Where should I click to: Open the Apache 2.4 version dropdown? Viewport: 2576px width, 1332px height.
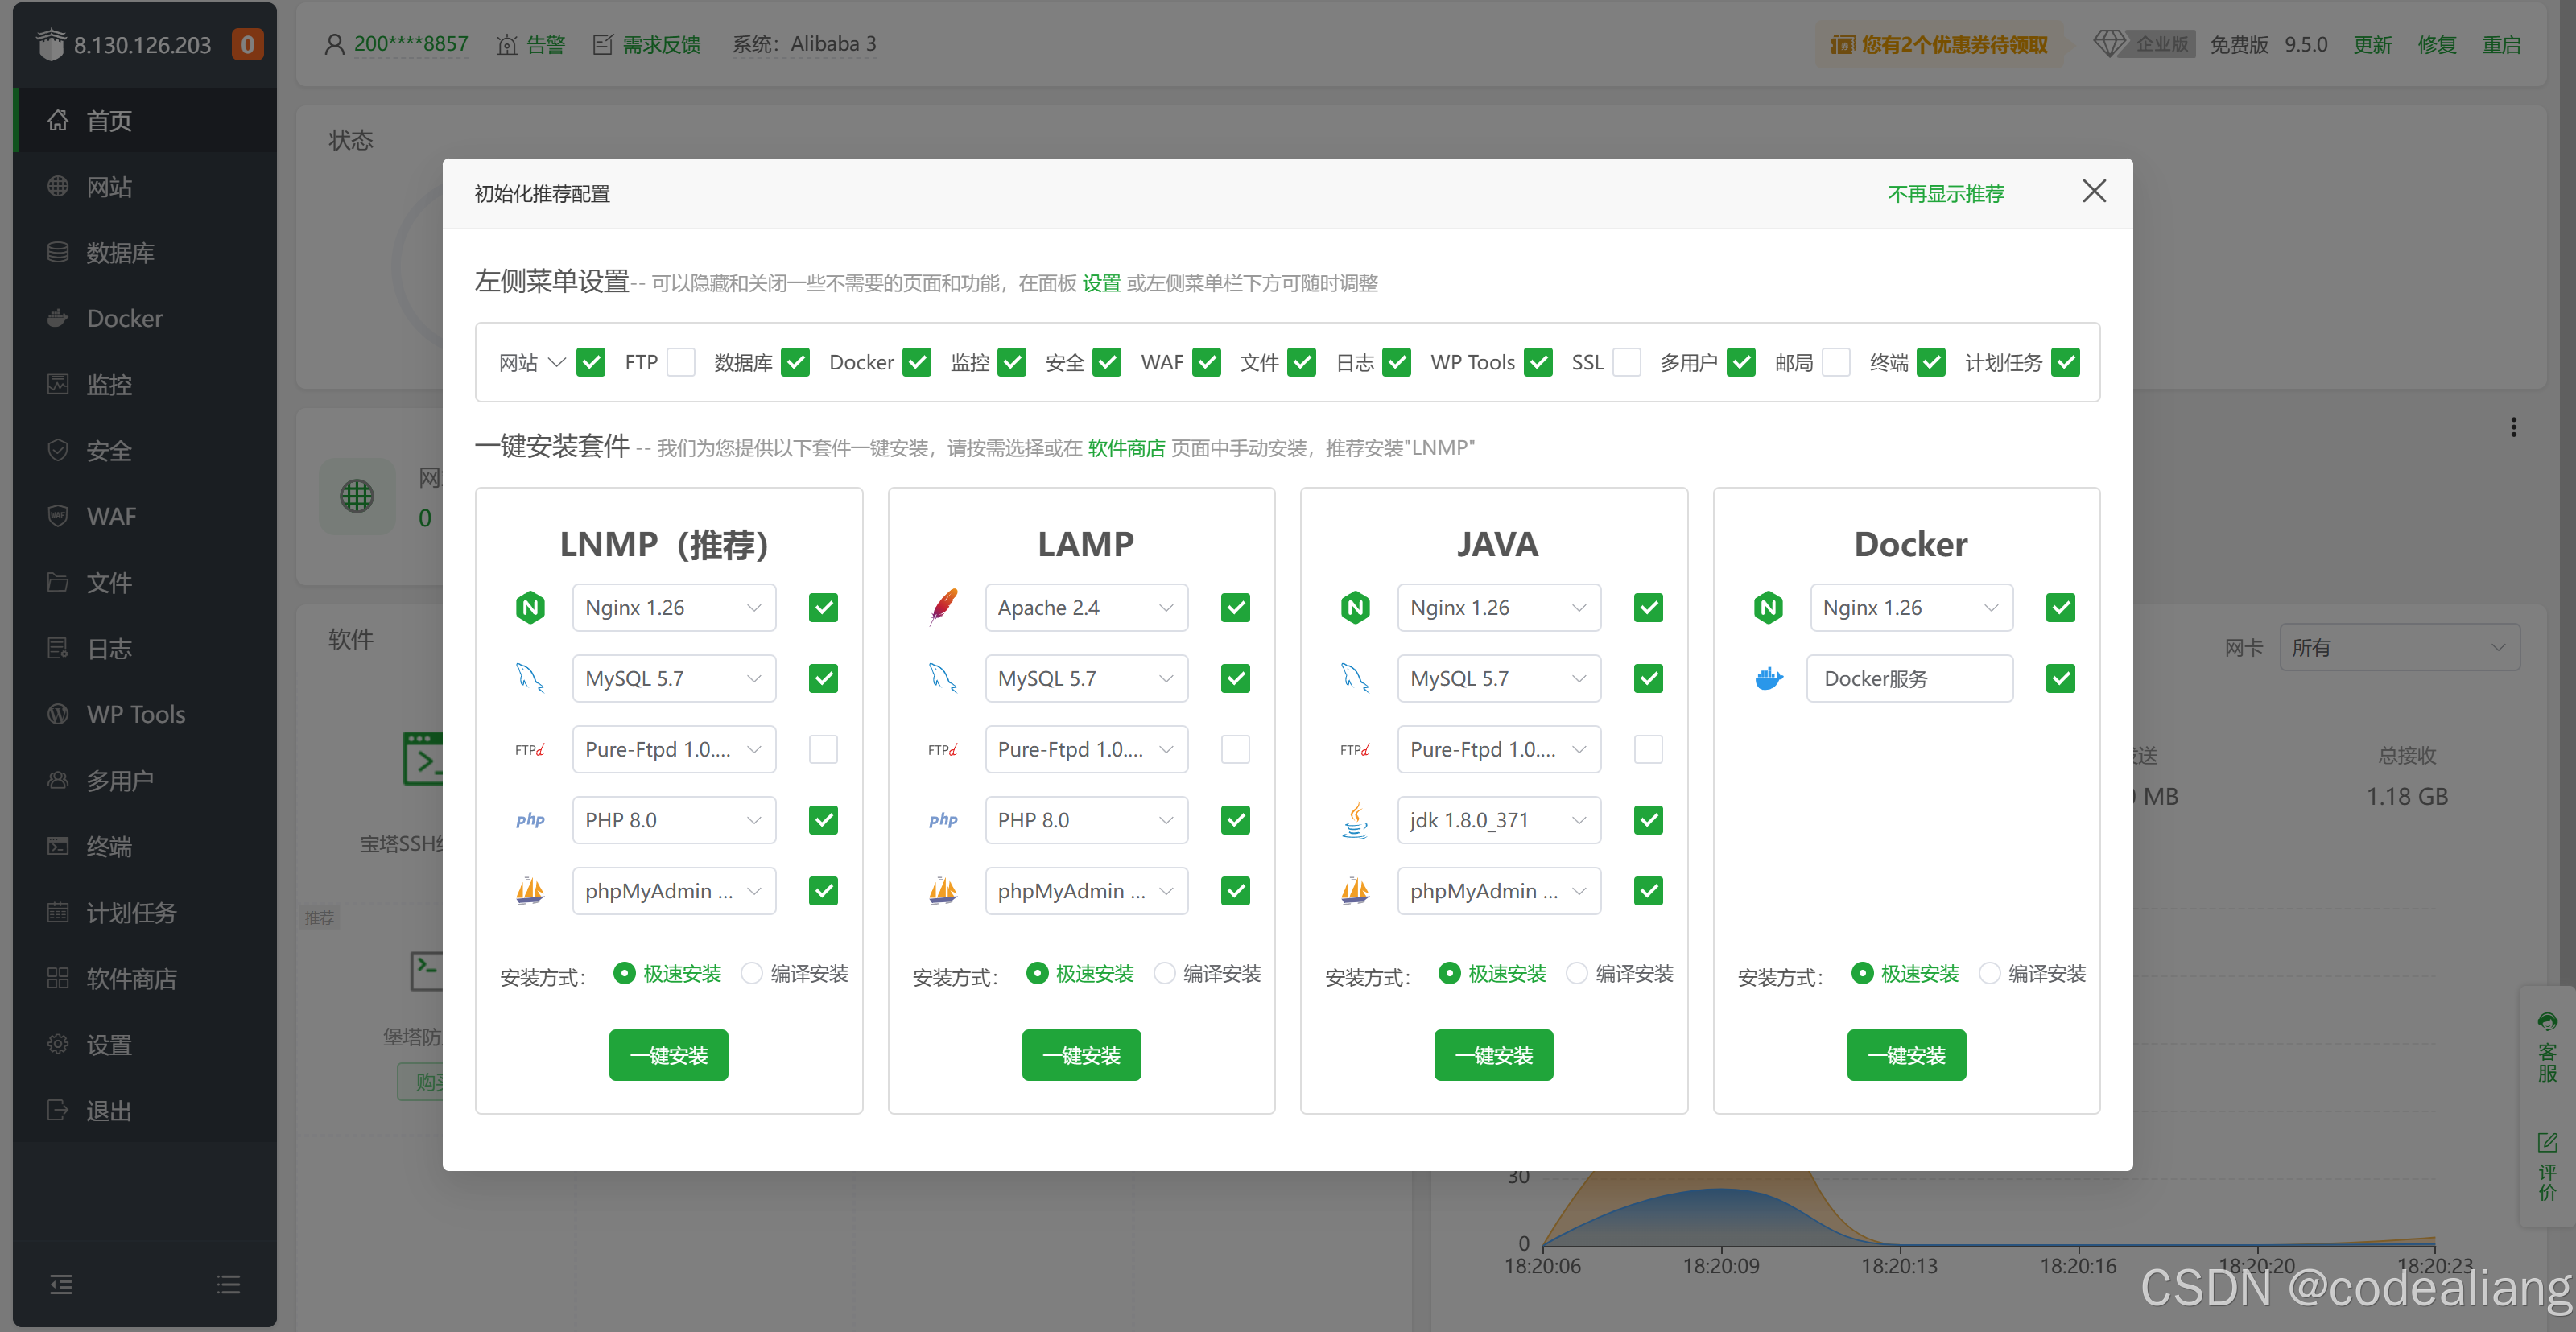(x=1087, y=607)
